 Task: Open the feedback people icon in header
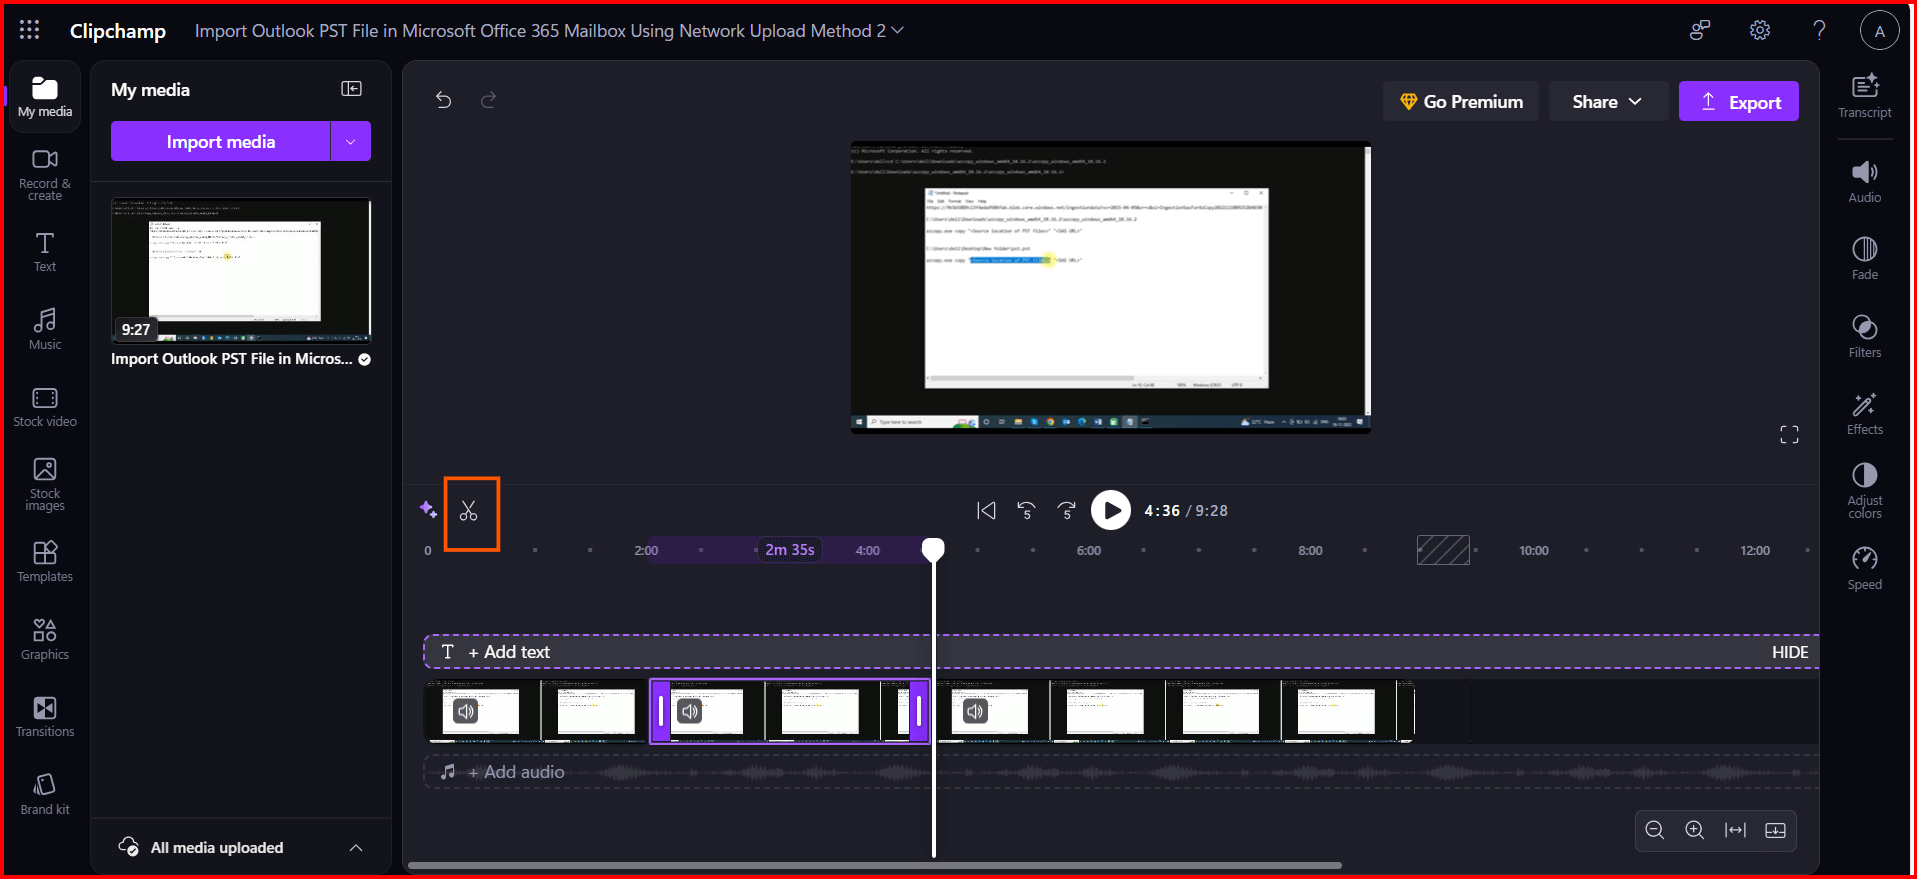pos(1700,30)
